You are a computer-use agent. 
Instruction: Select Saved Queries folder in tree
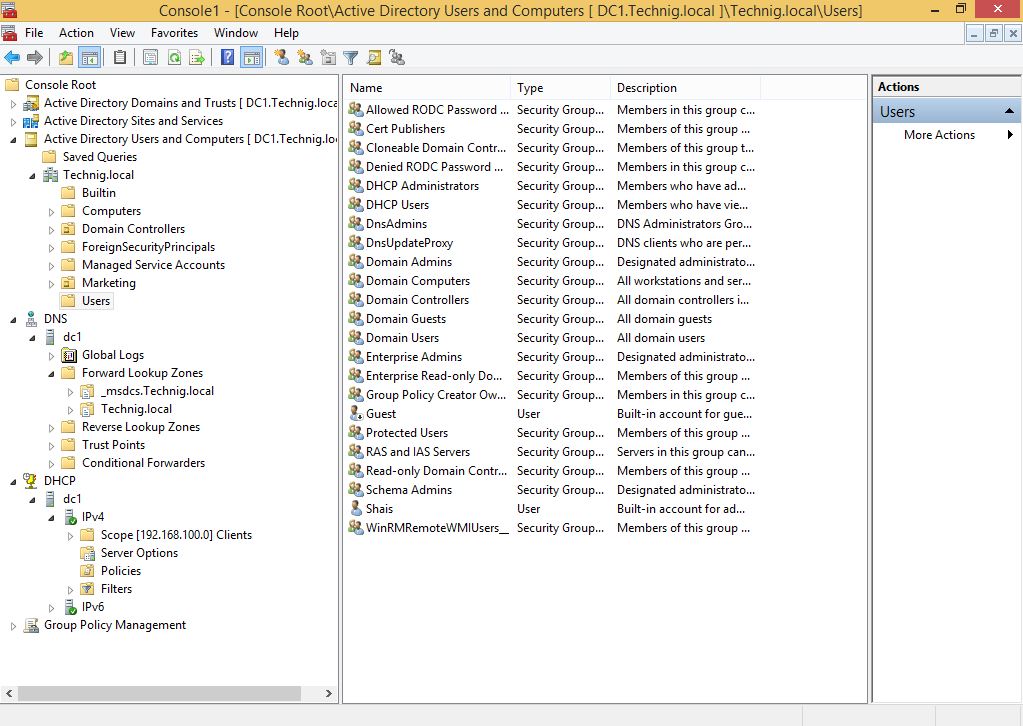point(100,157)
